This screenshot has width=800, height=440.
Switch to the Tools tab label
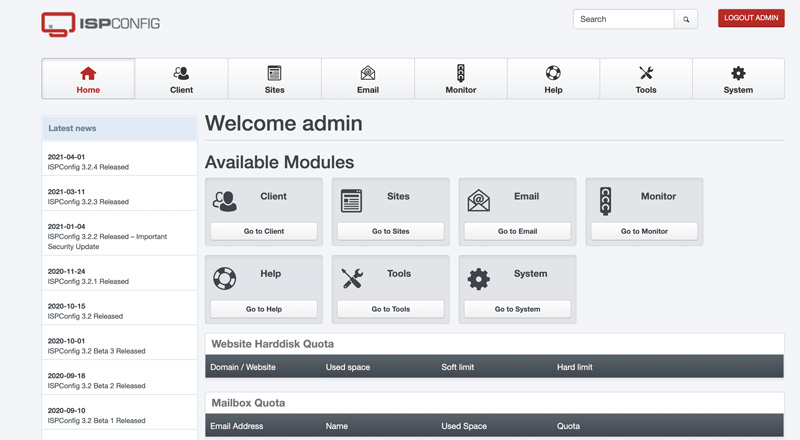click(x=646, y=90)
